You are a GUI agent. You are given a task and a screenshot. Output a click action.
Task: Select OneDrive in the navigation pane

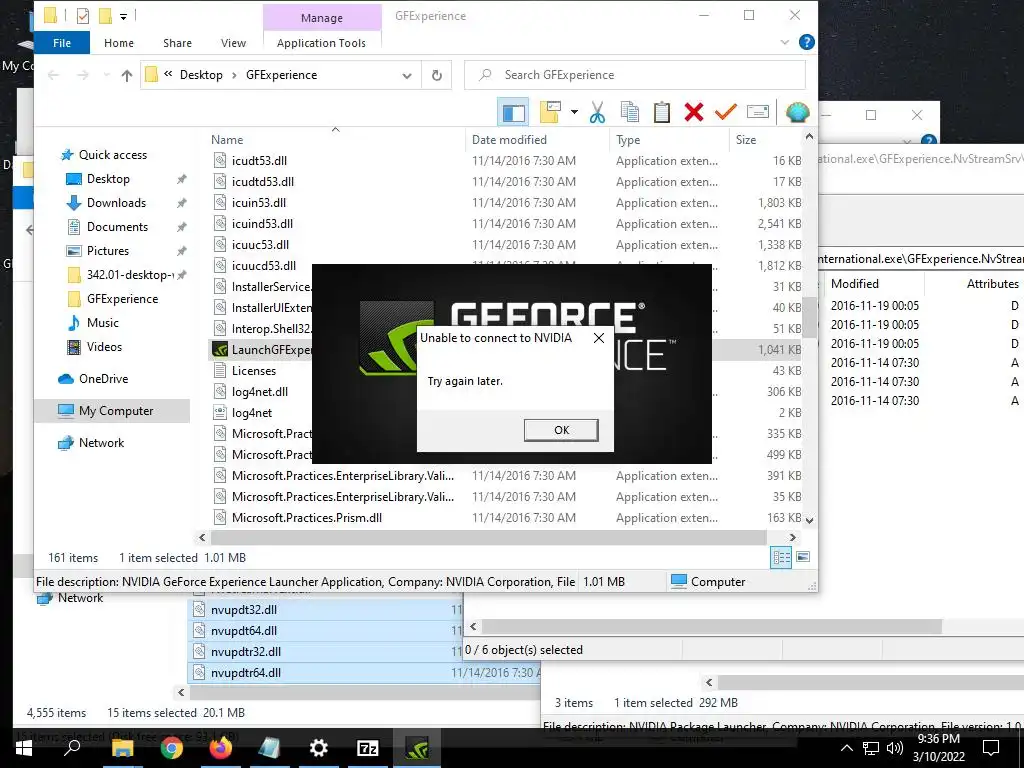click(103, 379)
